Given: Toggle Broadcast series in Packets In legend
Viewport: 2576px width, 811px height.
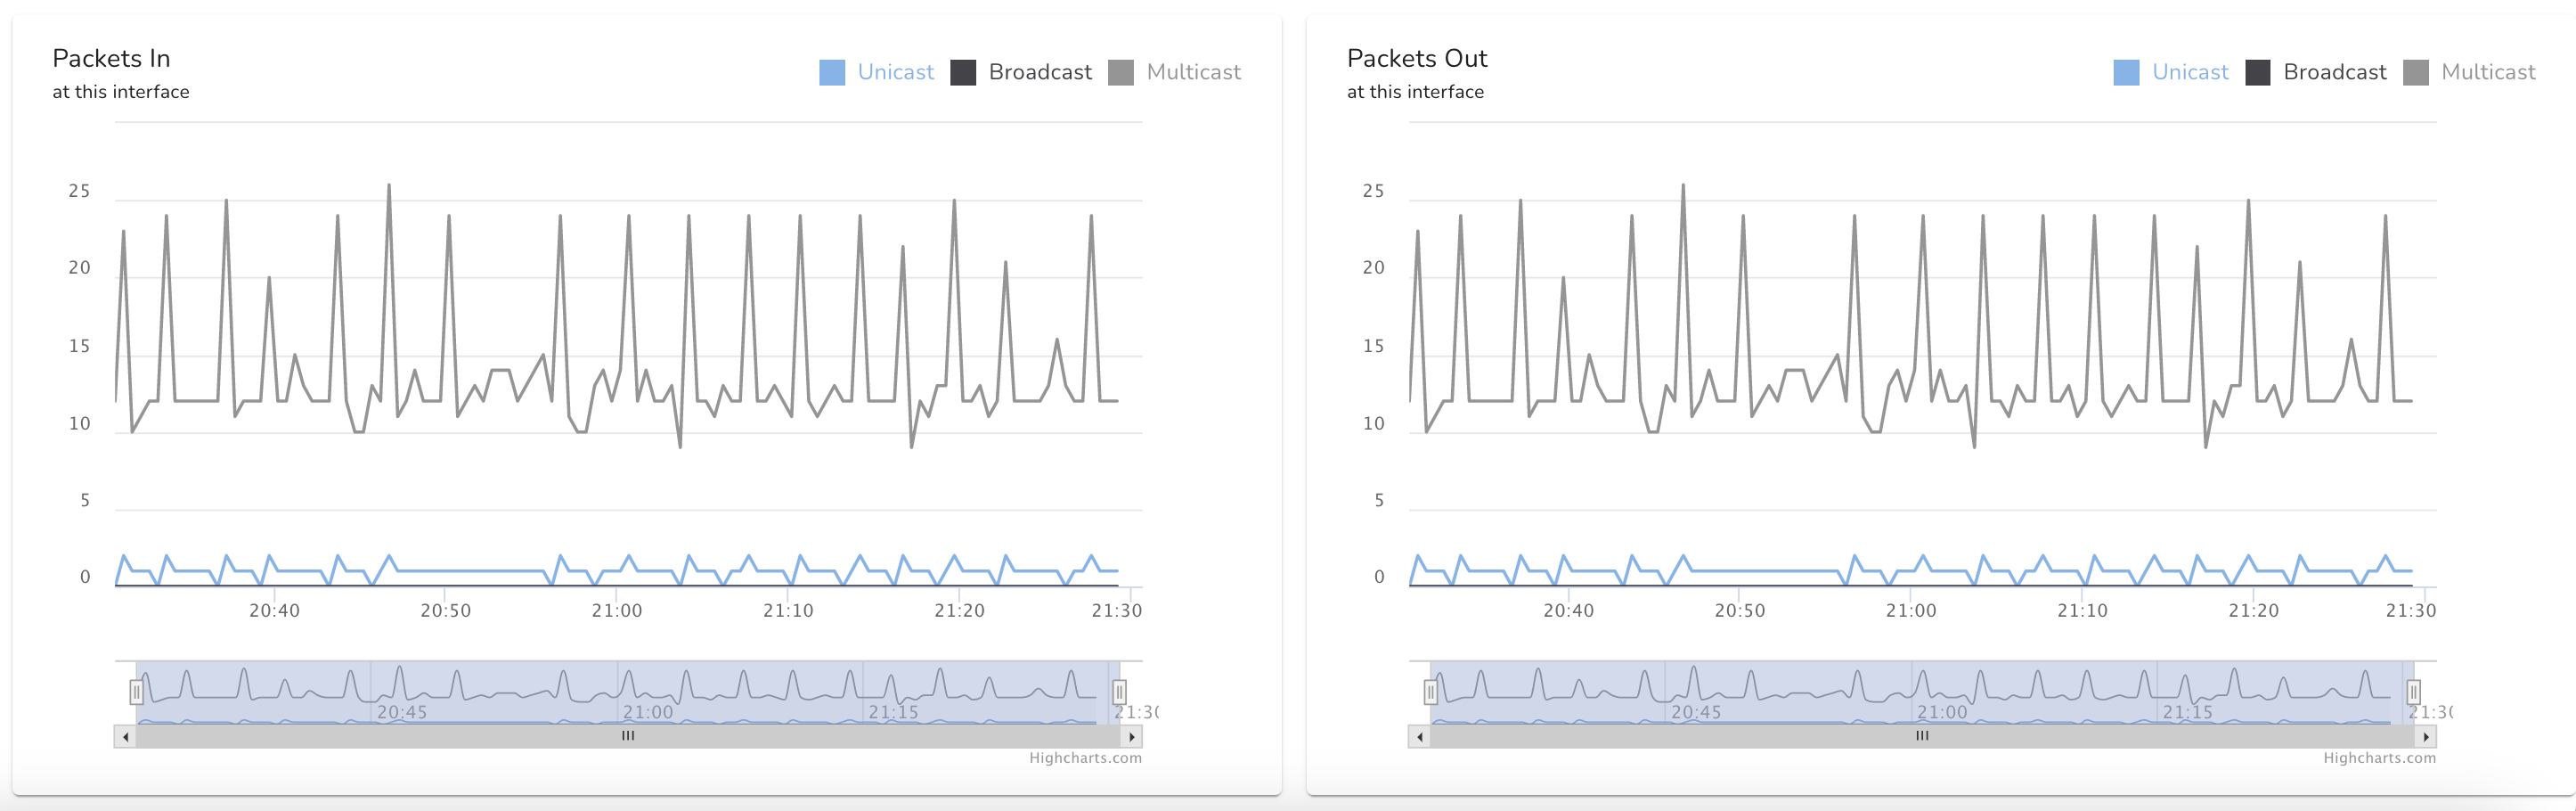Looking at the screenshot, I should (1039, 72).
